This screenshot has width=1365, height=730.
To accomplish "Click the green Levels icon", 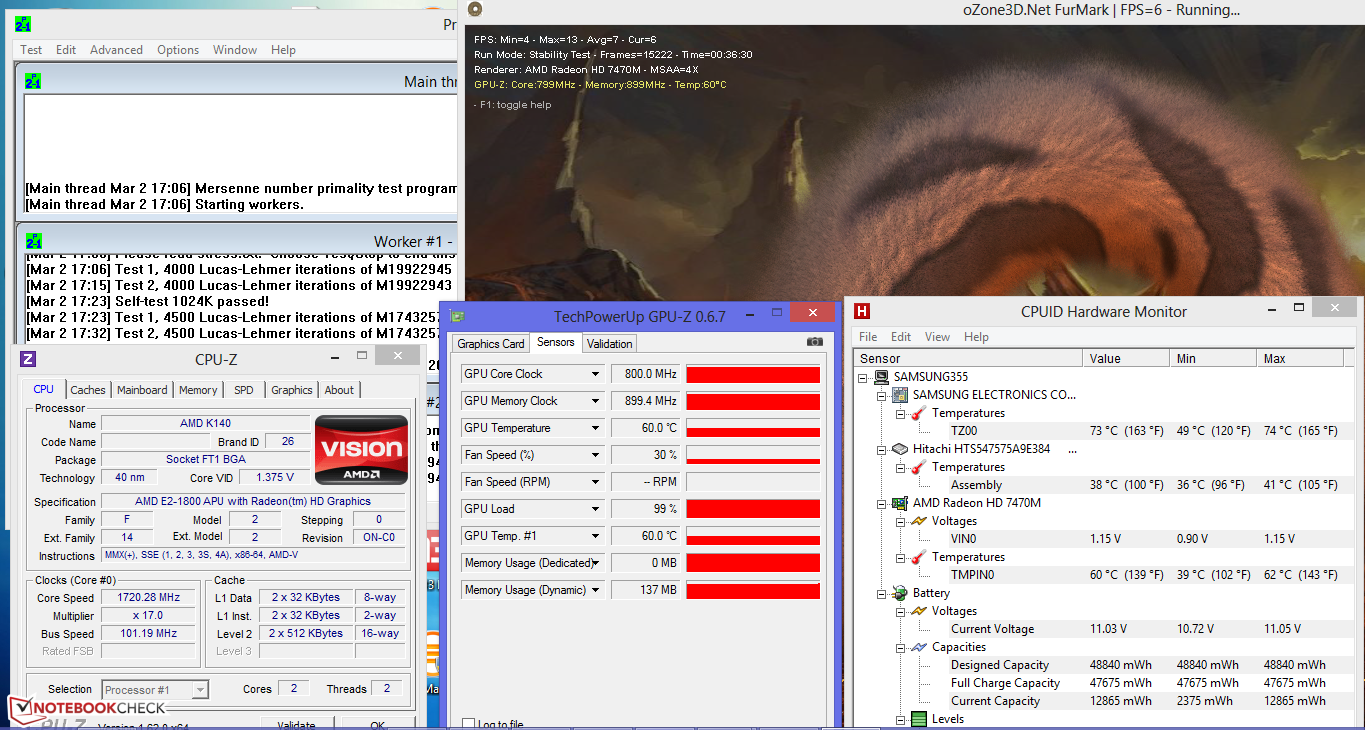I will 918,719.
